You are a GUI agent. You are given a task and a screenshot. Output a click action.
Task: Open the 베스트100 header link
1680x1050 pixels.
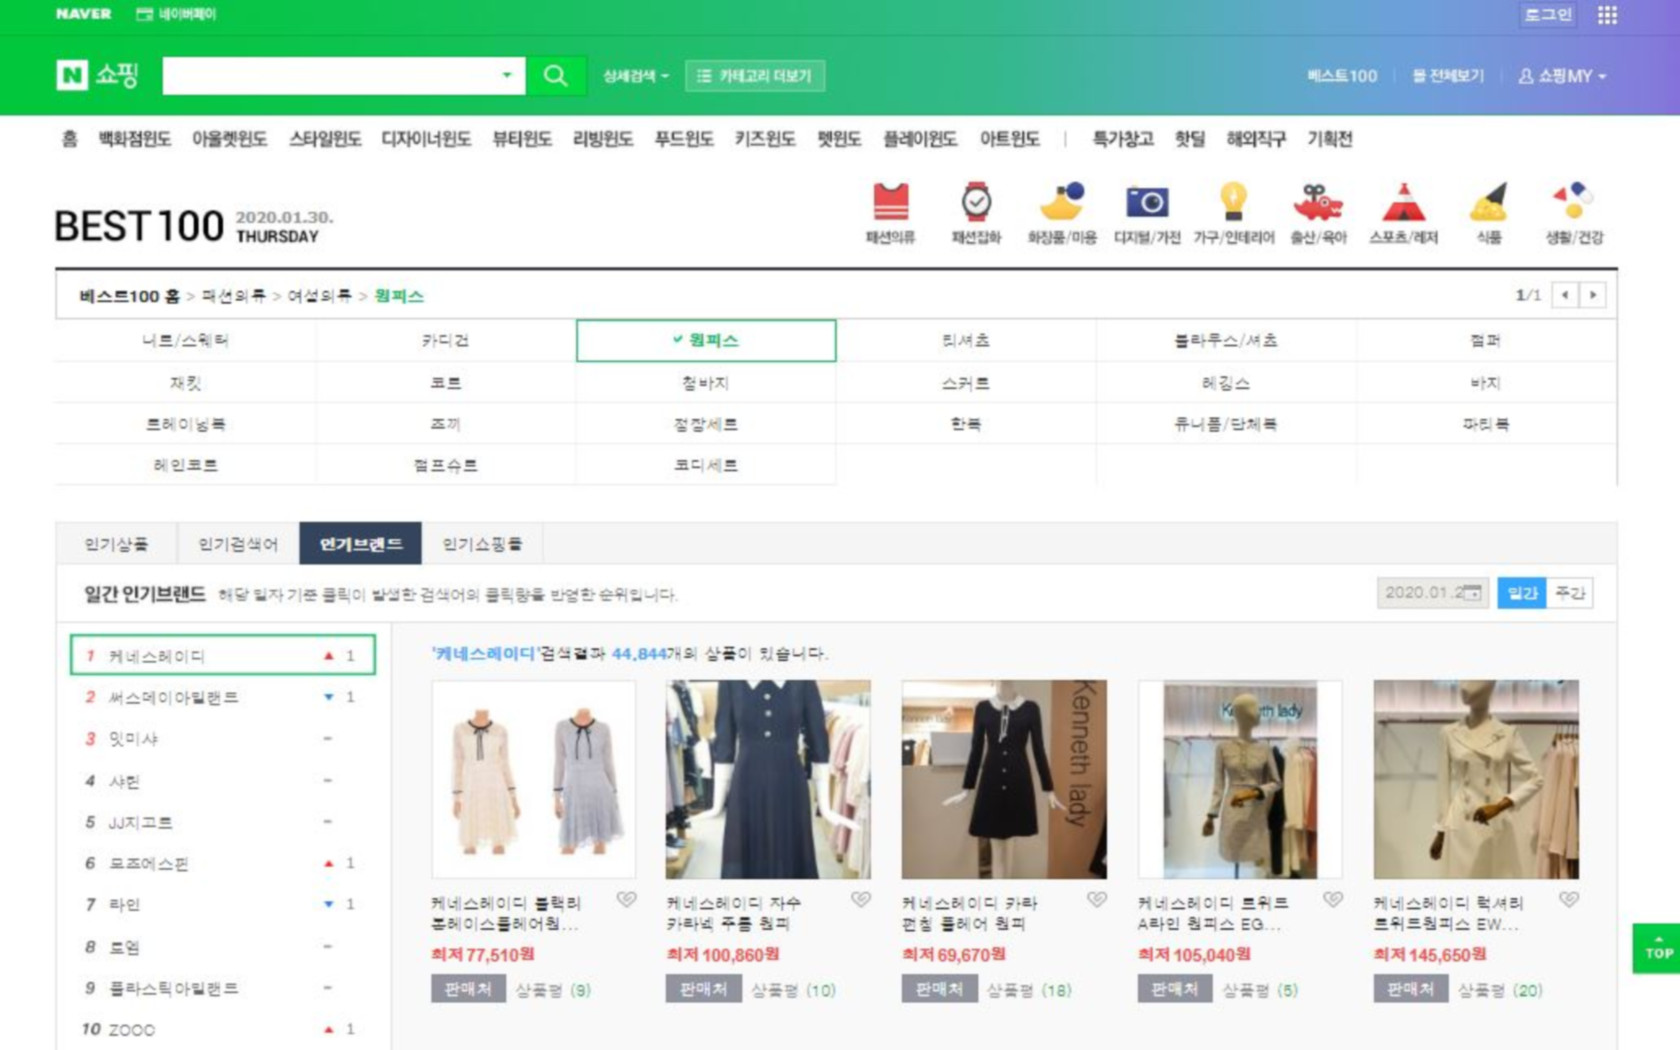[1342, 76]
